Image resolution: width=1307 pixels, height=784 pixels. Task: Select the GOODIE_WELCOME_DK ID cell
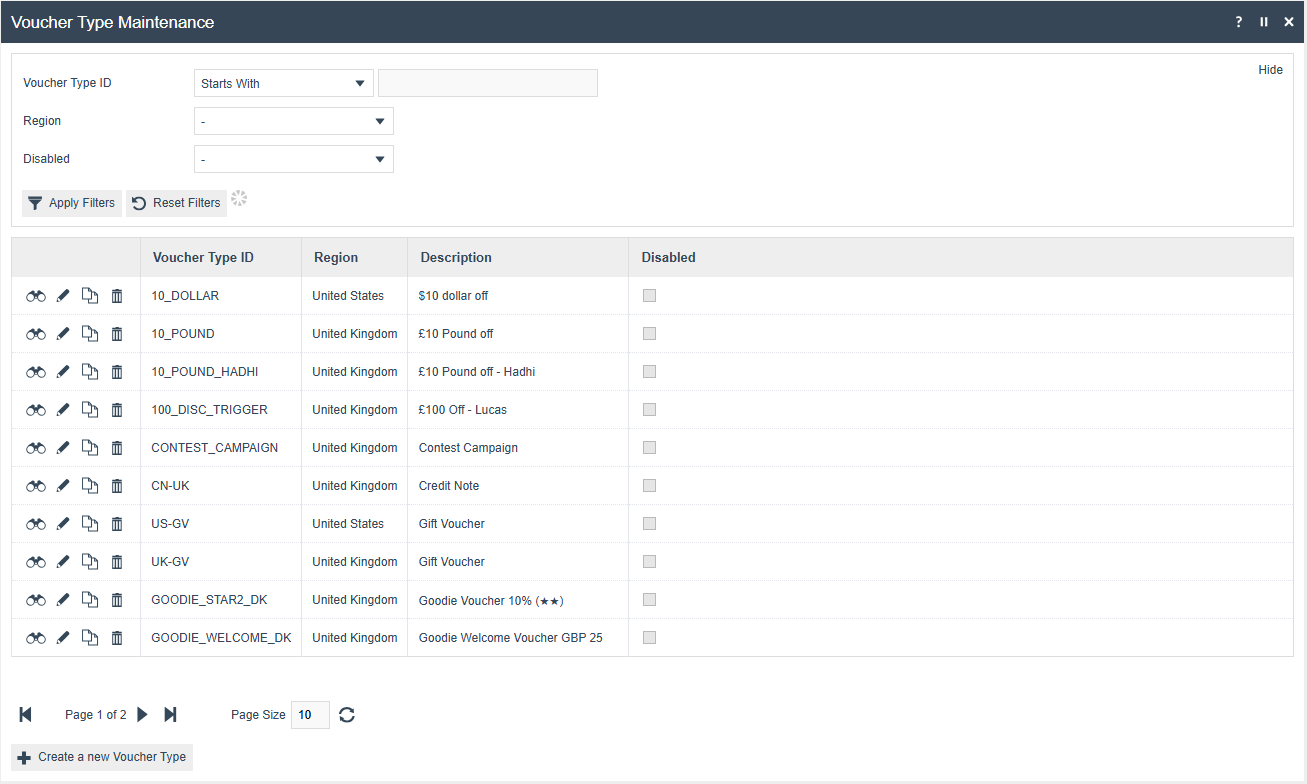point(221,638)
